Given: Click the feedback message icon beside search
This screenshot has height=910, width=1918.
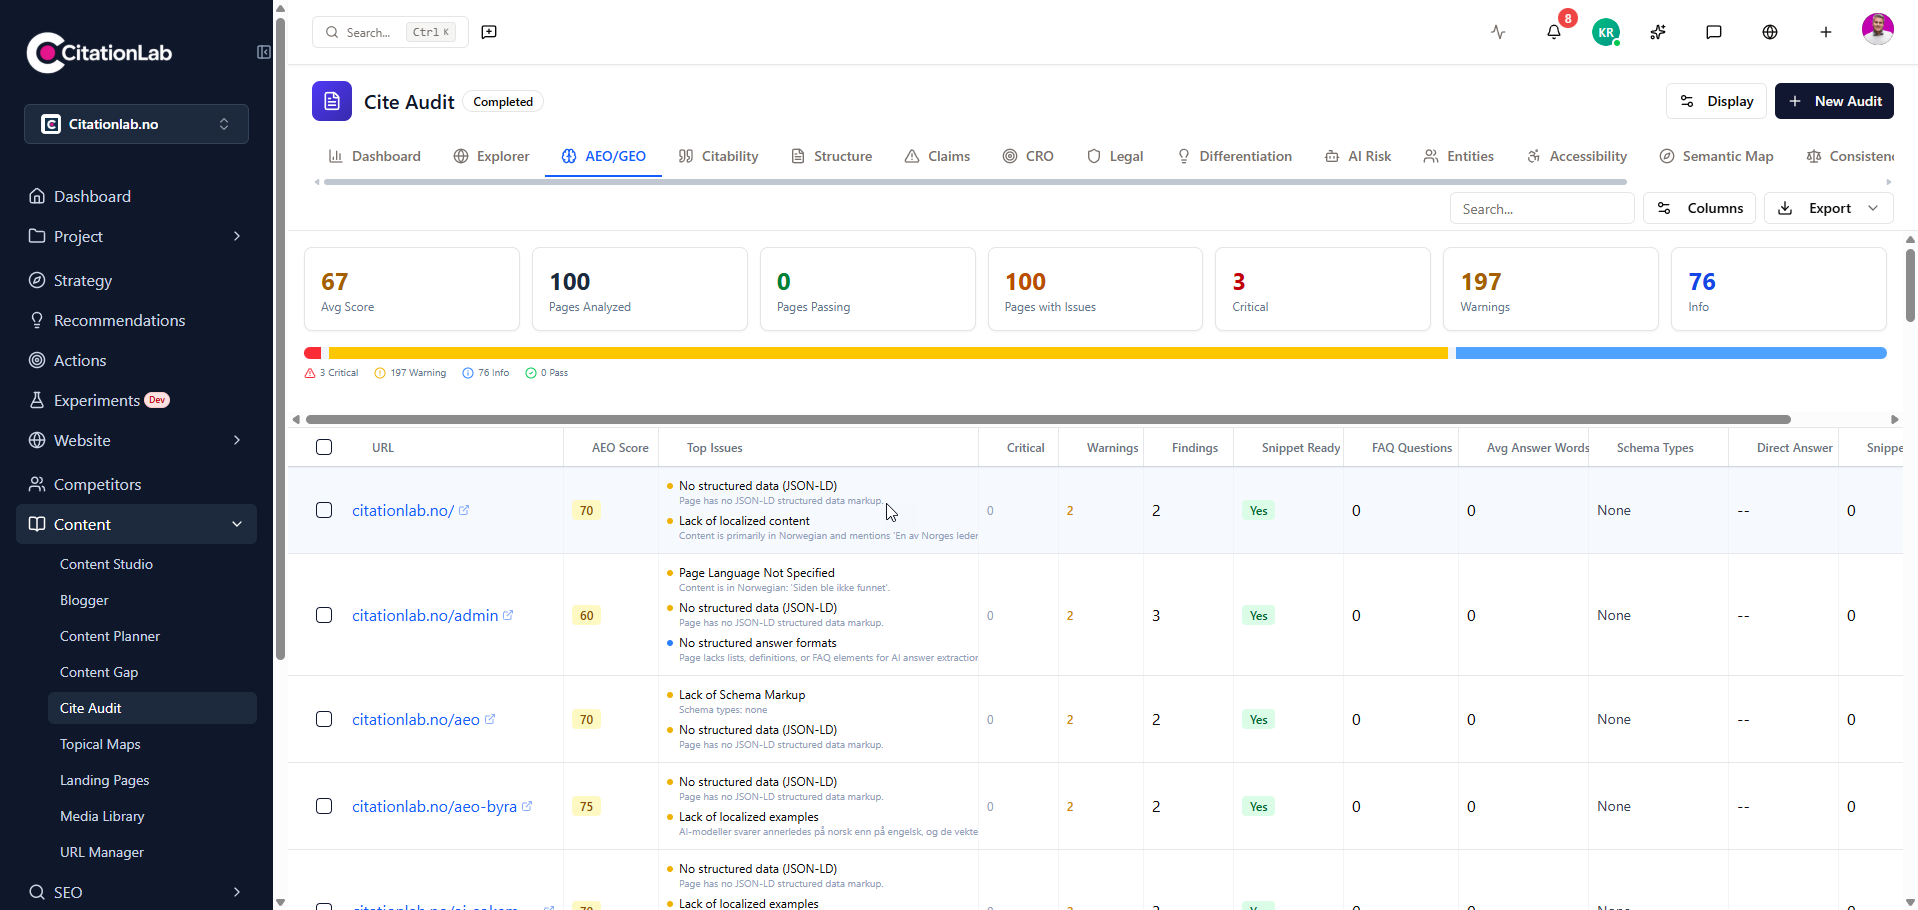Looking at the screenshot, I should coord(489,32).
